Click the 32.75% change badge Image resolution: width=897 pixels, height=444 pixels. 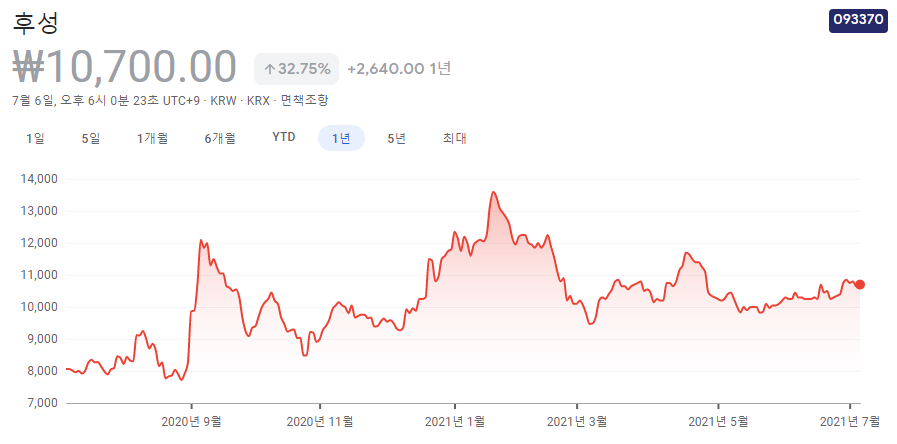click(296, 69)
